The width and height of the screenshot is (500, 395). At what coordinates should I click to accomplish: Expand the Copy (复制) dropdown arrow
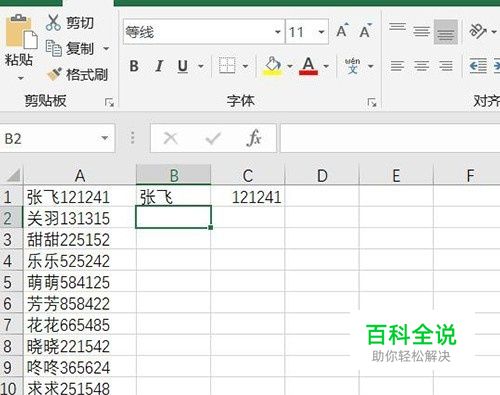[106, 49]
